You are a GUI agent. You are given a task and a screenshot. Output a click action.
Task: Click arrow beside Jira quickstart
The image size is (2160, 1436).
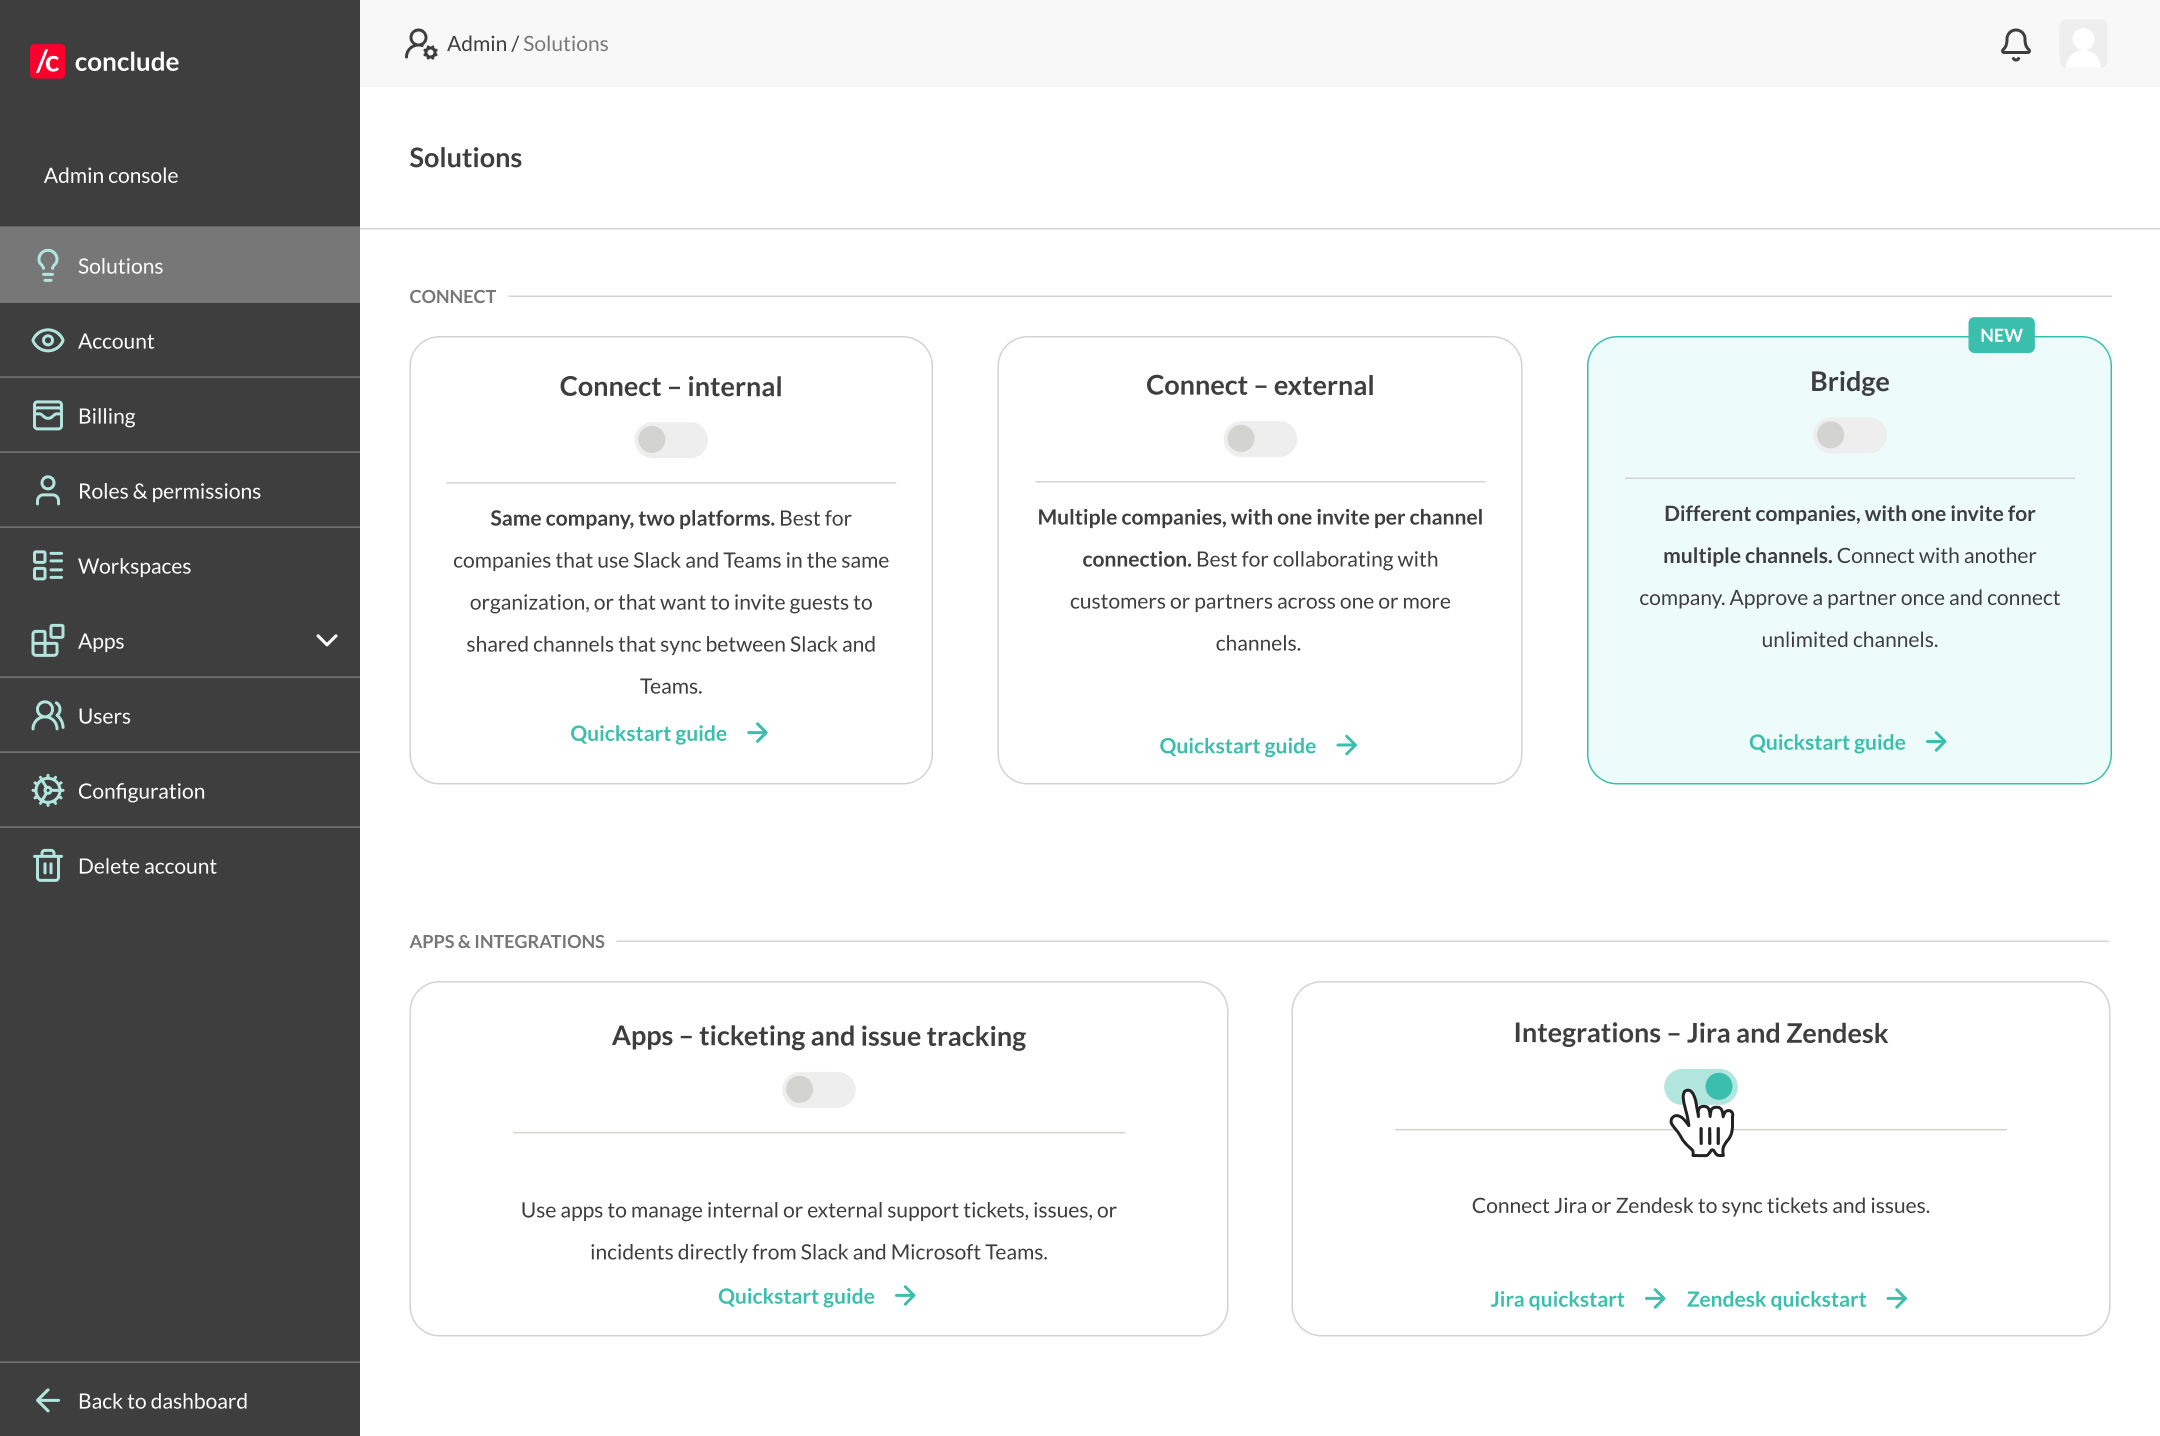click(1655, 1298)
